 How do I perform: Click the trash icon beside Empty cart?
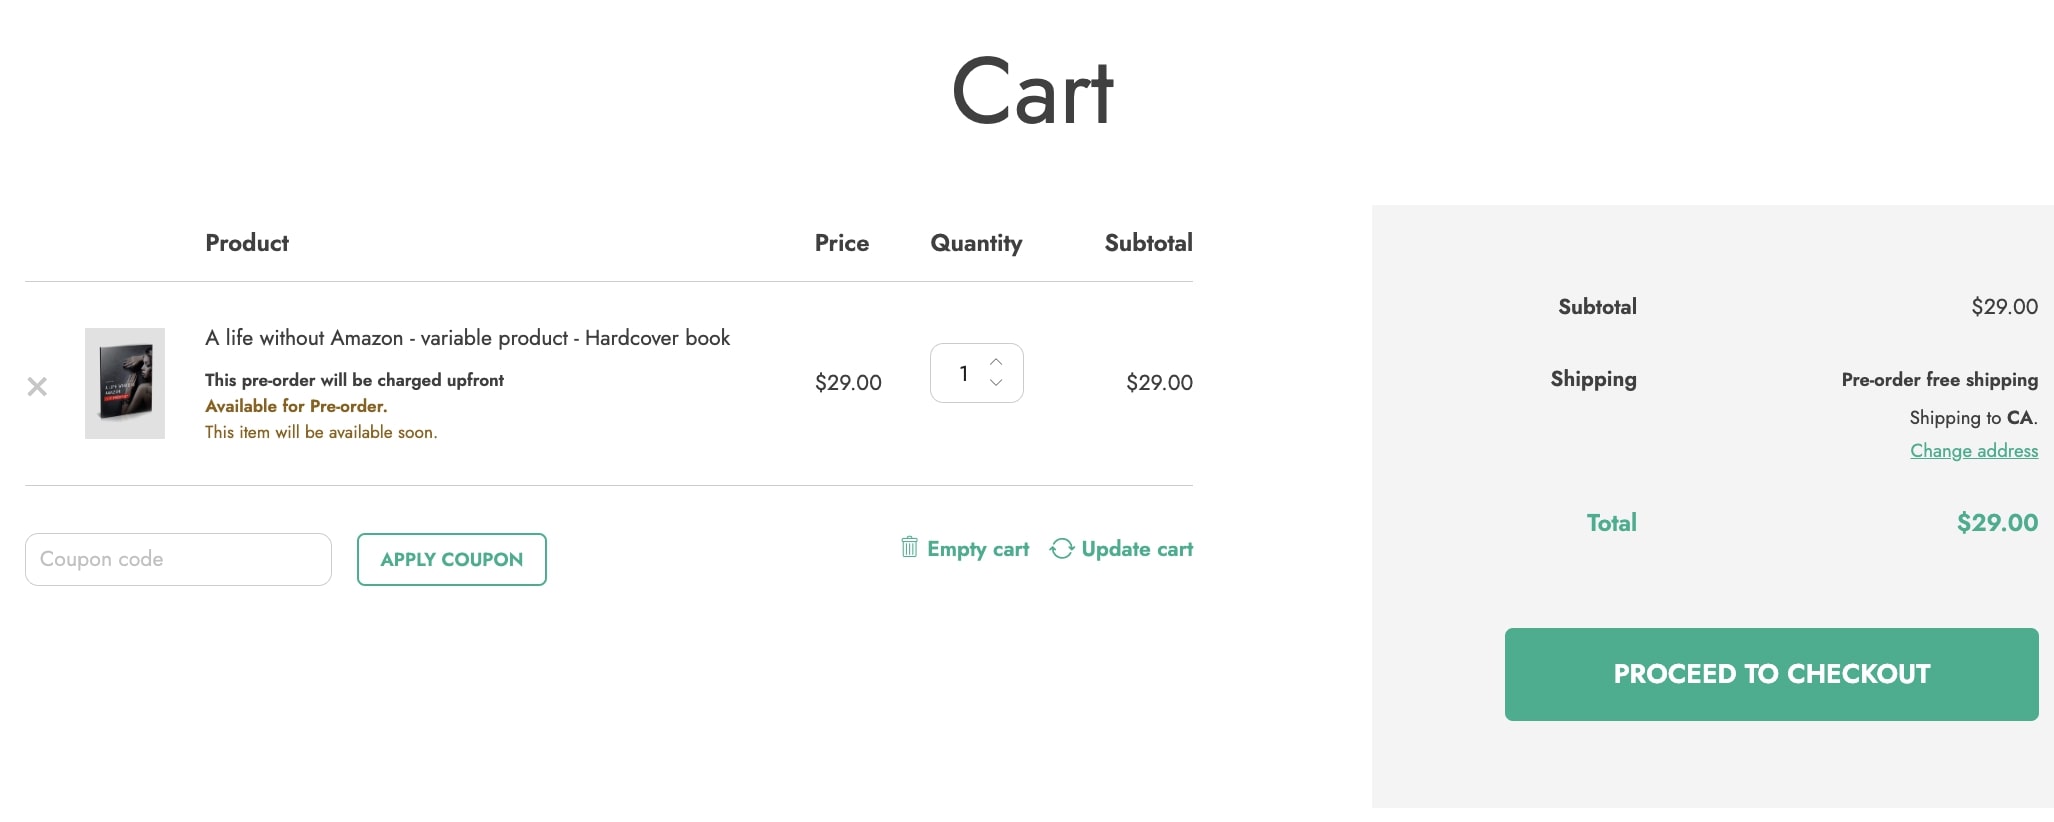tap(909, 547)
